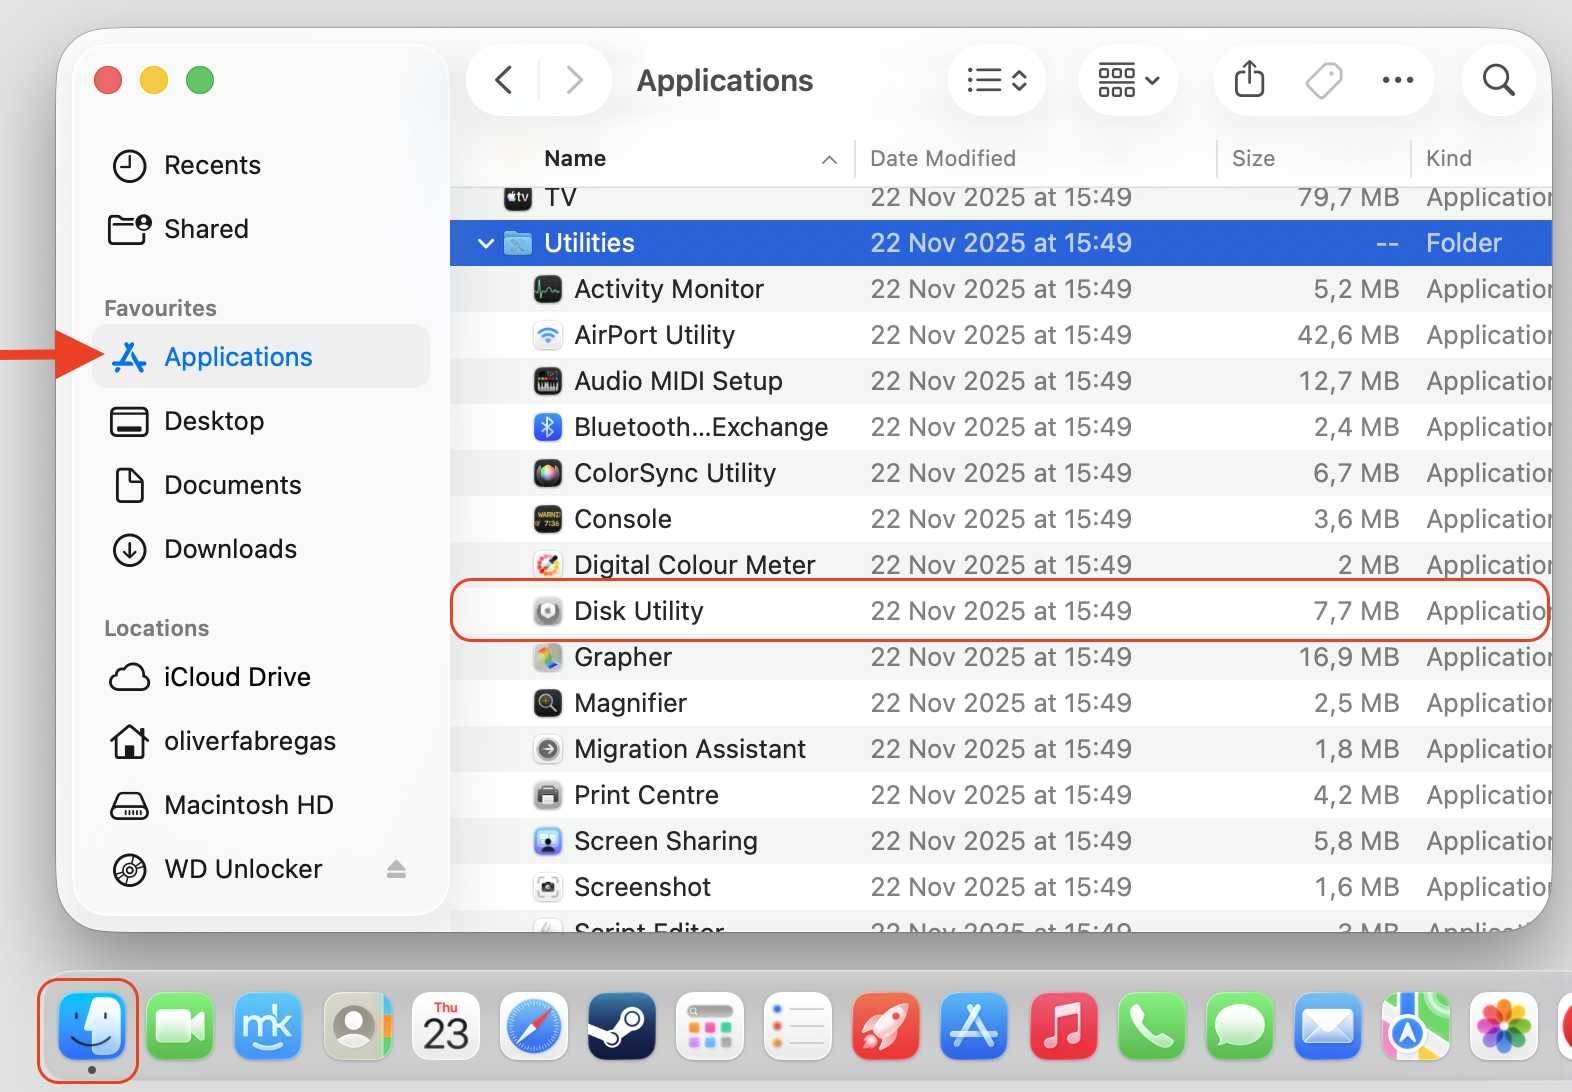Open the list view options control
This screenshot has width=1572, height=1092.
[997, 80]
